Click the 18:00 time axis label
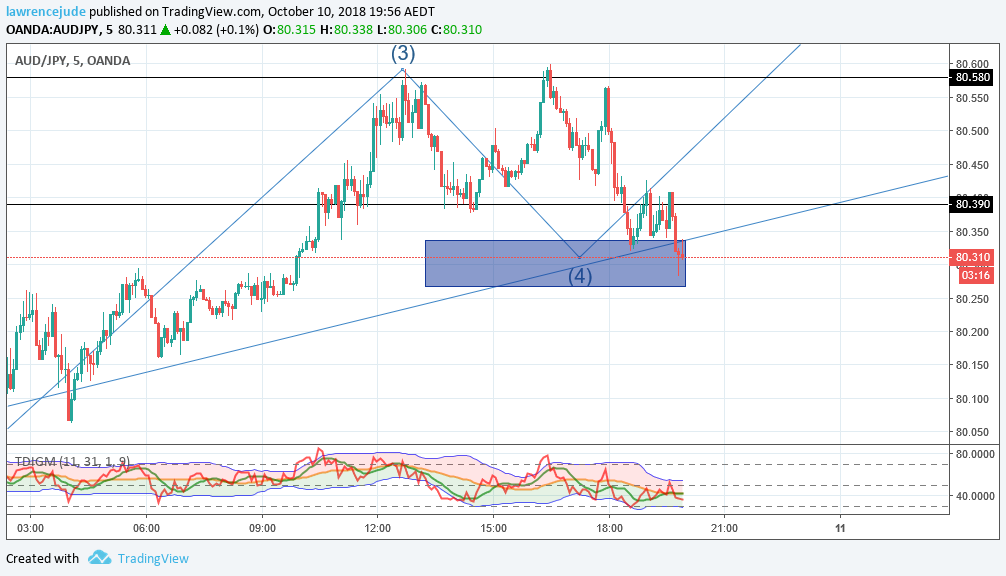The height and width of the screenshot is (576, 1006). click(609, 529)
